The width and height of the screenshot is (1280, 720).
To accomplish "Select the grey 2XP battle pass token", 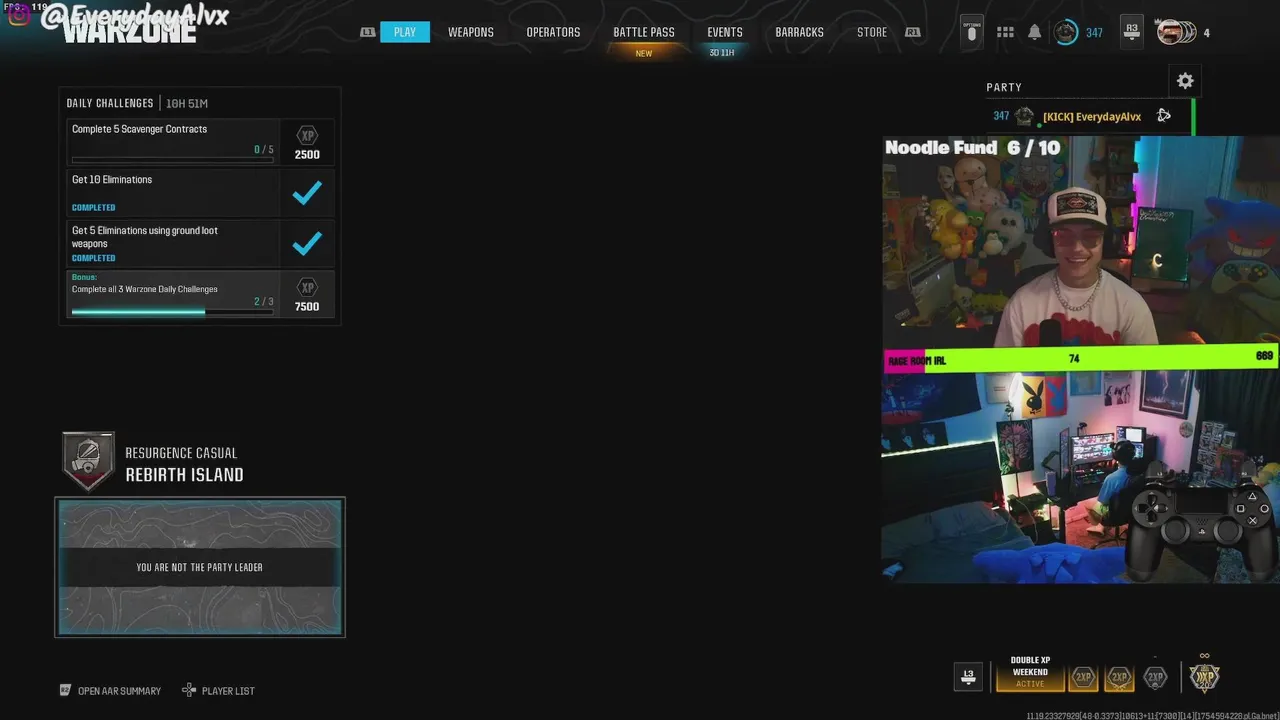I will [1155, 678].
